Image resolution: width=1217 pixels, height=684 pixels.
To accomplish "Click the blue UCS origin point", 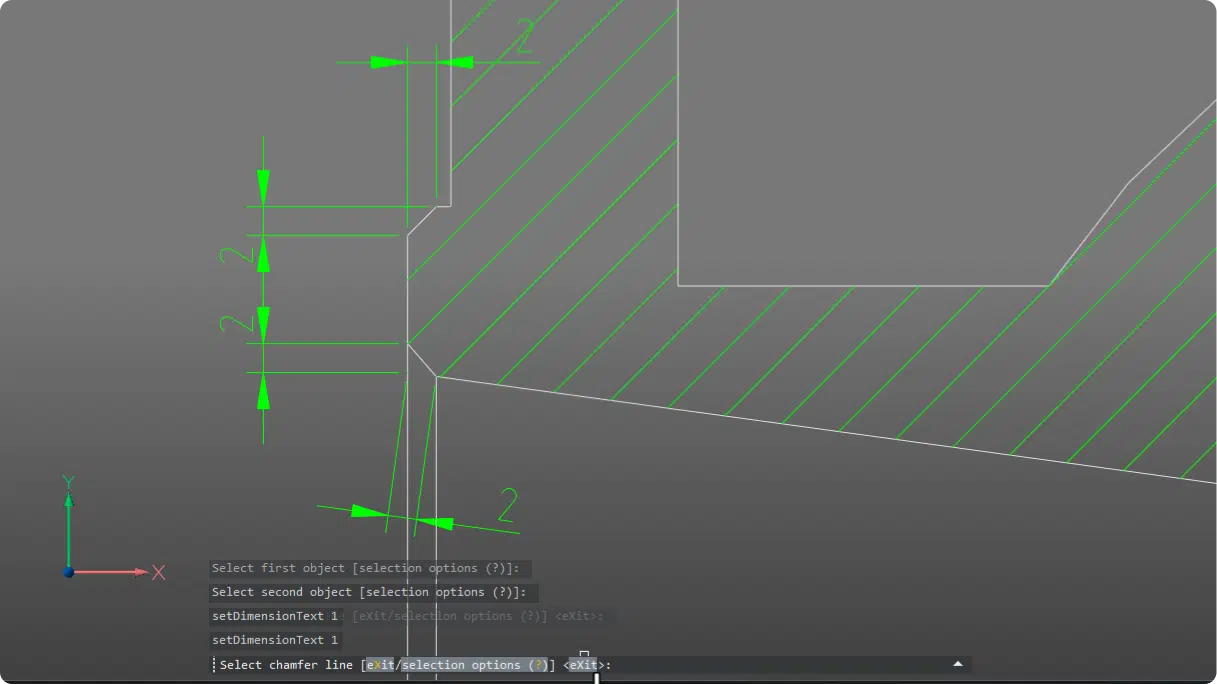I will 68,572.
